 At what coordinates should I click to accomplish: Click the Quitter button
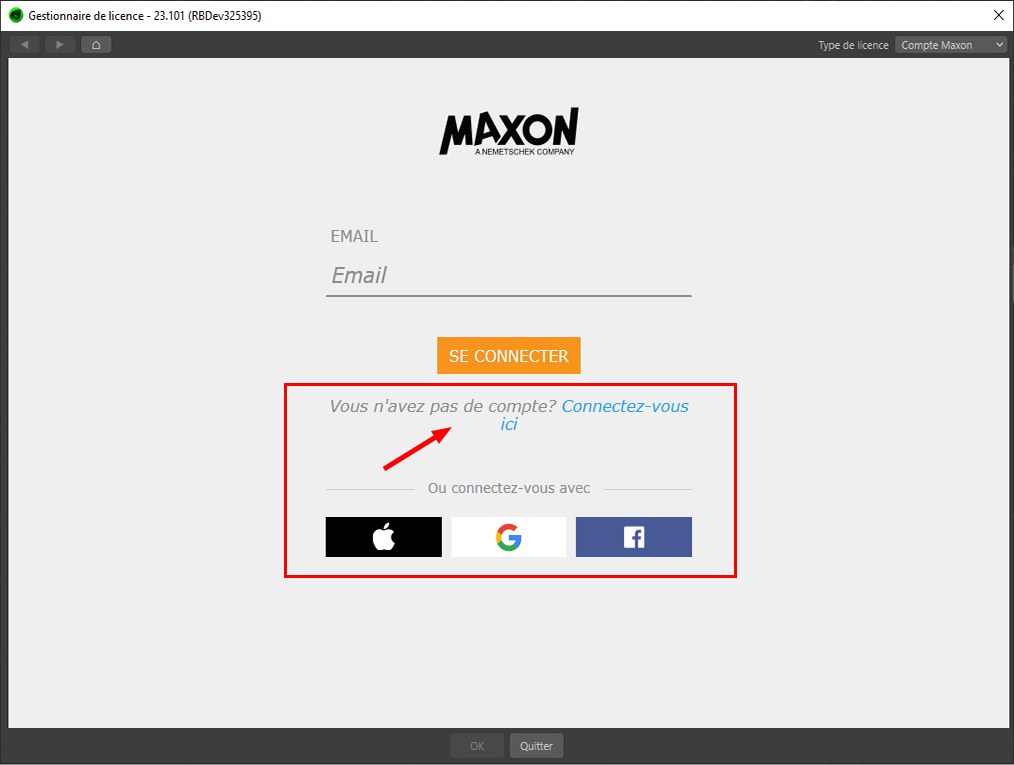pos(536,746)
